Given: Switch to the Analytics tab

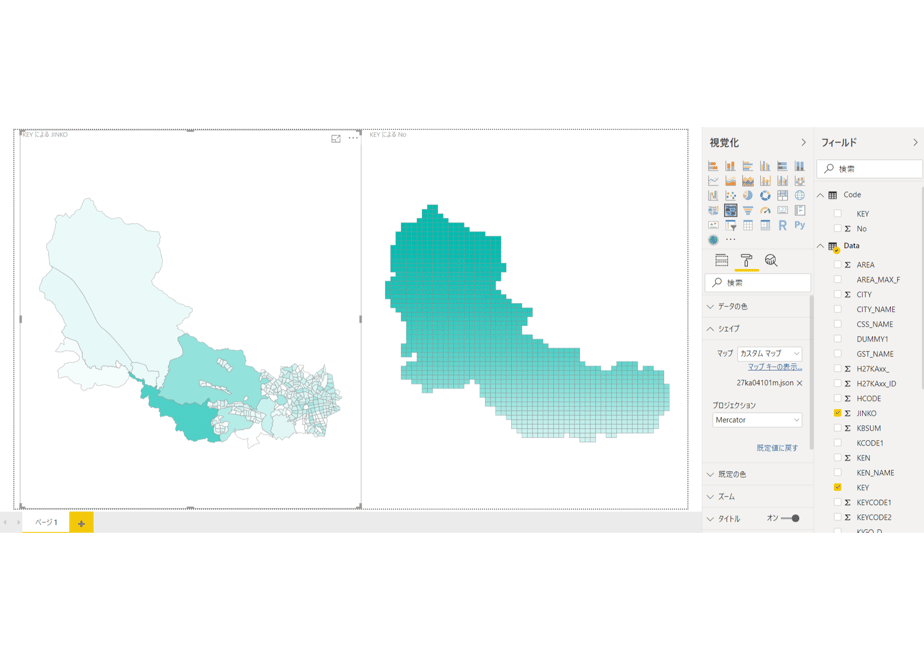Looking at the screenshot, I should (x=771, y=260).
